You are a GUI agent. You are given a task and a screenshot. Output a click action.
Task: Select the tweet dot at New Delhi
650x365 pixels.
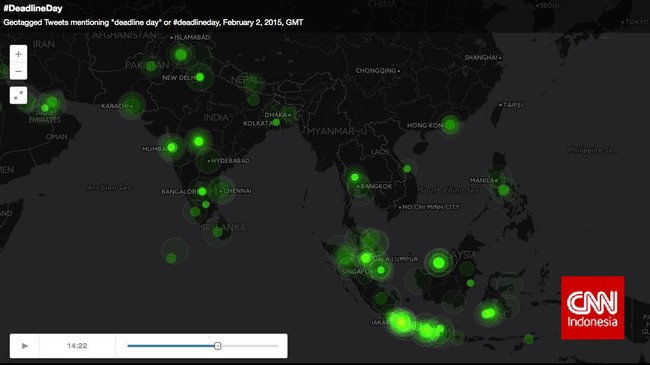(200, 77)
